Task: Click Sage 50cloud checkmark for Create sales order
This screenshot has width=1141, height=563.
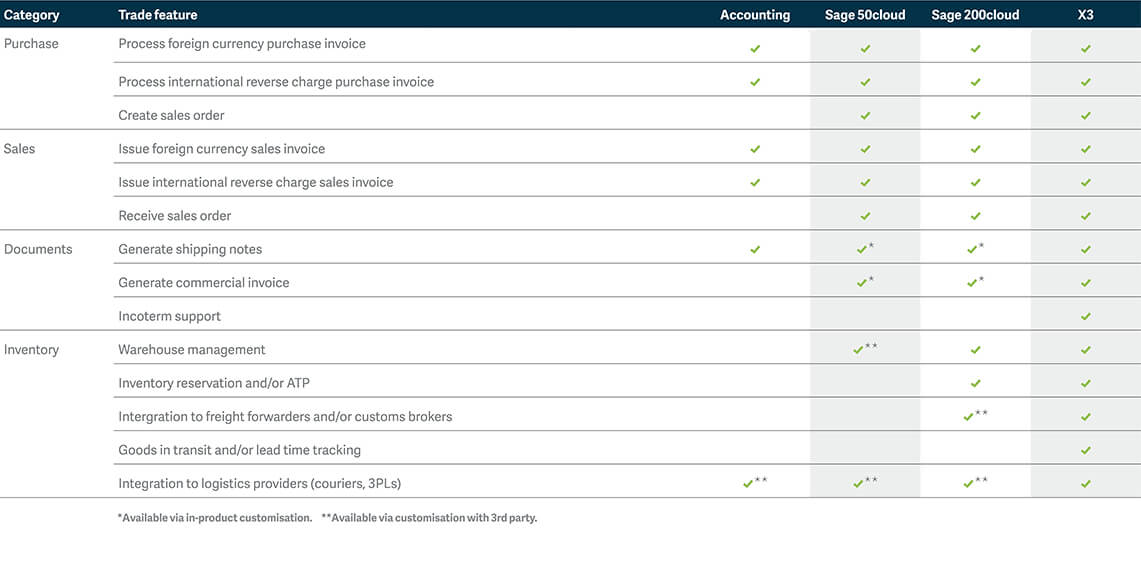Action: click(x=865, y=116)
